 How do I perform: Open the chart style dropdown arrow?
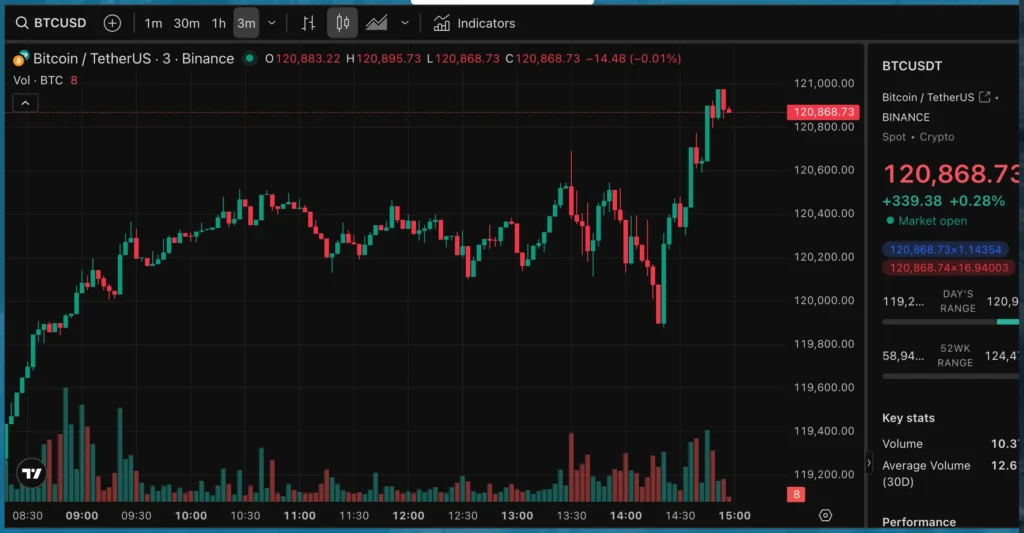tap(404, 22)
